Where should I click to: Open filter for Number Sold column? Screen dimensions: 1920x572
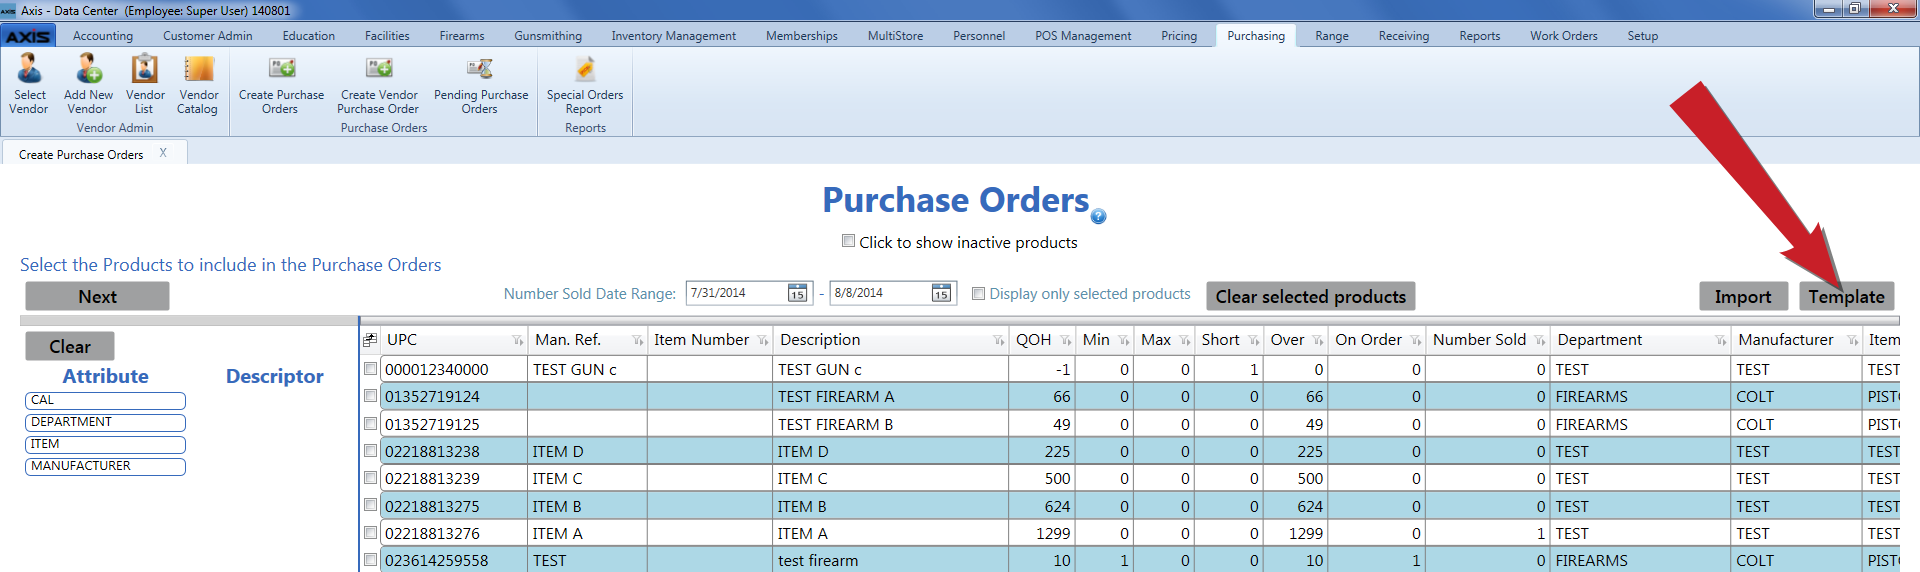1539,341
